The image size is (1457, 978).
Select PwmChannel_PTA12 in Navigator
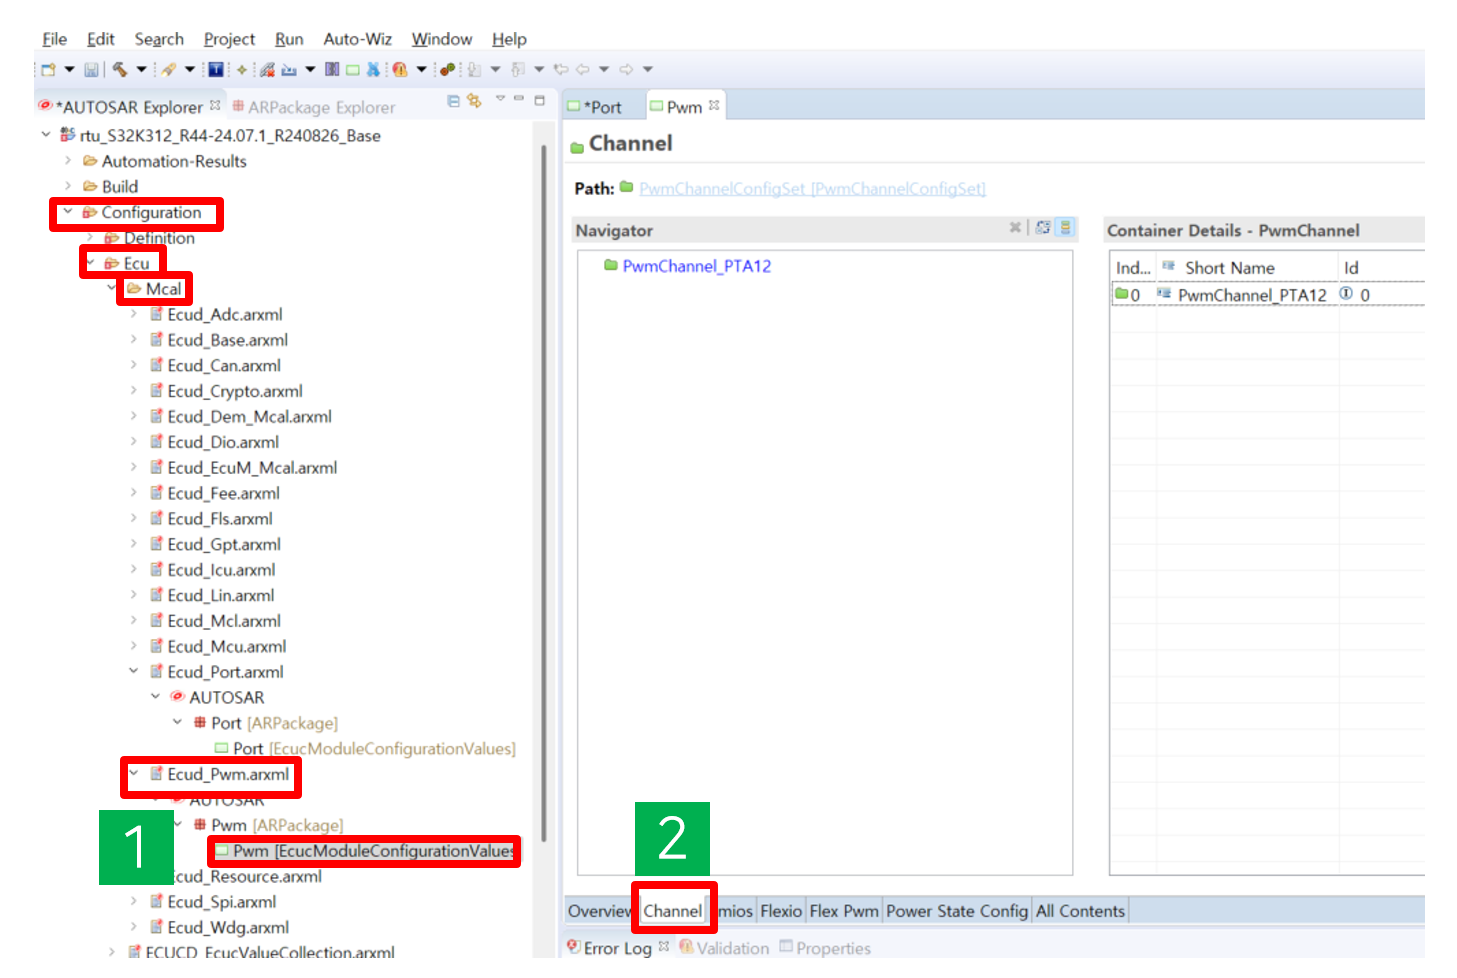coord(696,266)
